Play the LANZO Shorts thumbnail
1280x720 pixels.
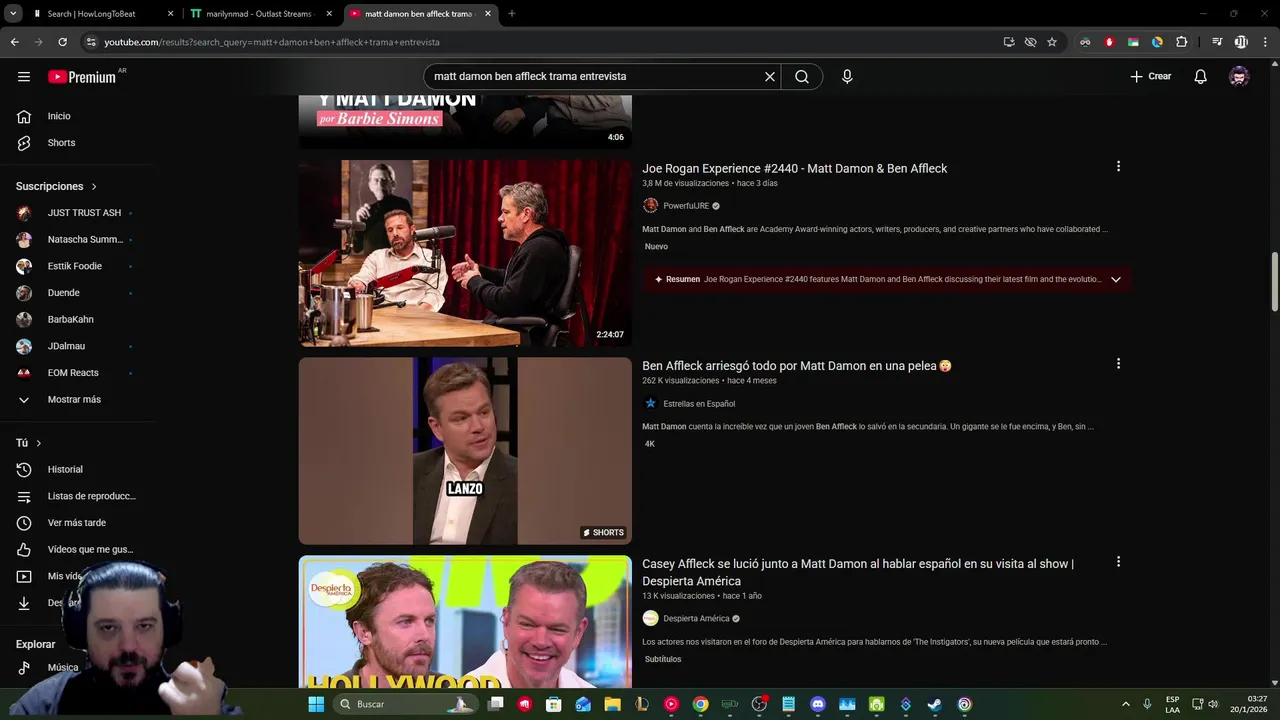[465, 451]
